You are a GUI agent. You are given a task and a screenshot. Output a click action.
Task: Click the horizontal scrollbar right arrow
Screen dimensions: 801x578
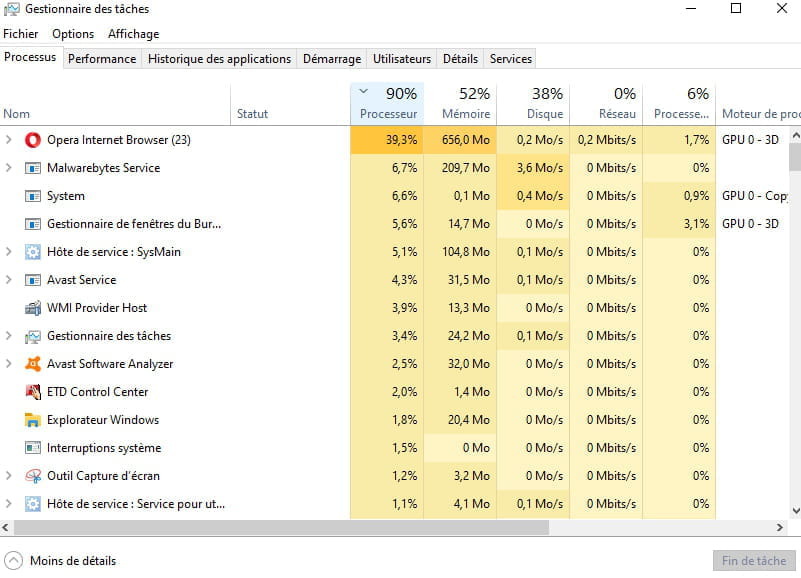780,527
